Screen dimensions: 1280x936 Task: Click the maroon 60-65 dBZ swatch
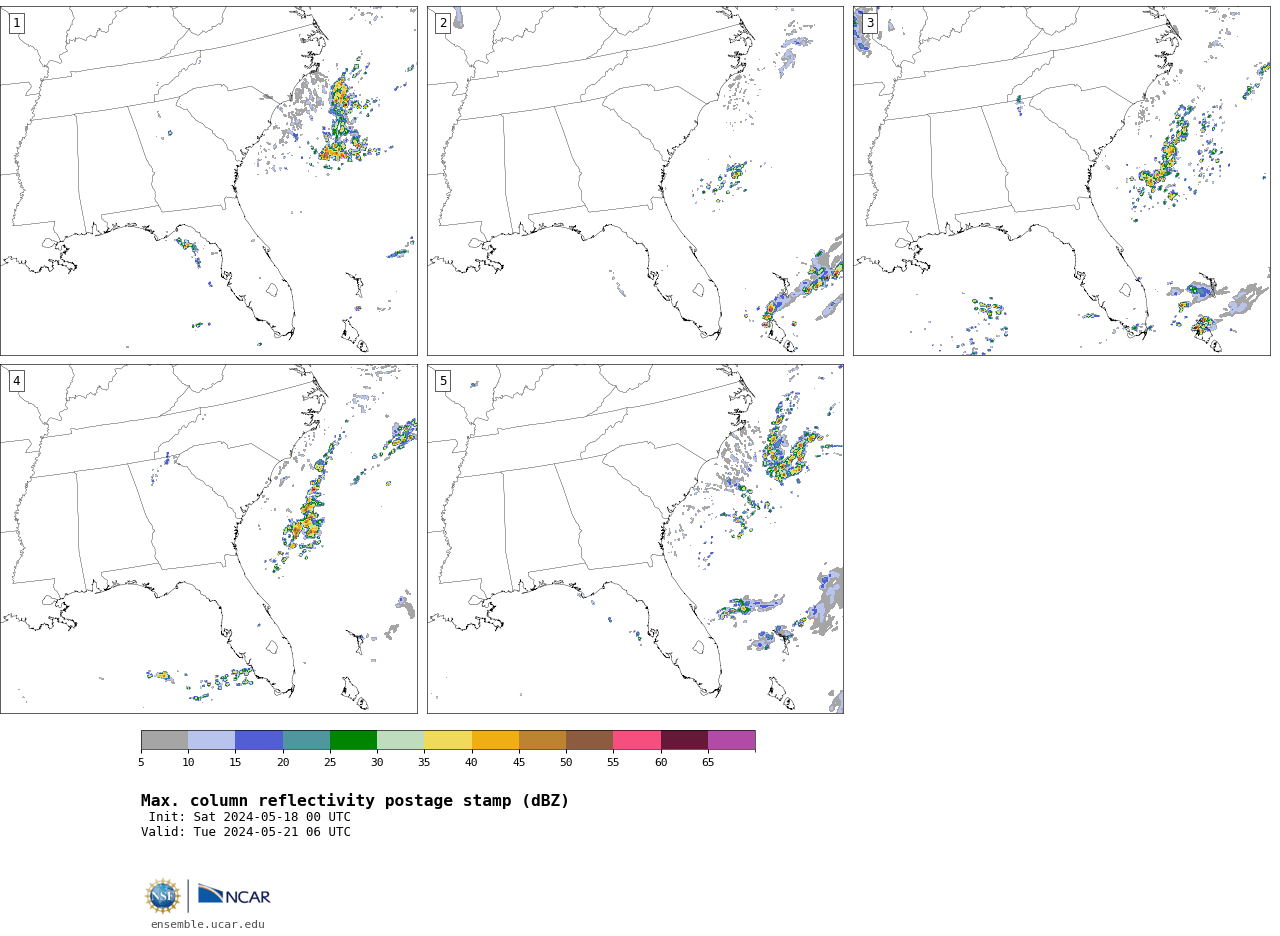[684, 740]
